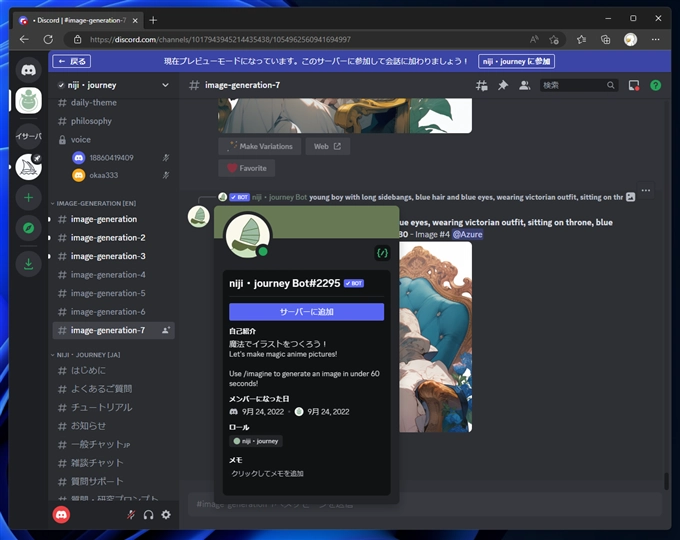680x540 pixels.
Task: Open the チュートリアル channel
Action: point(114,407)
